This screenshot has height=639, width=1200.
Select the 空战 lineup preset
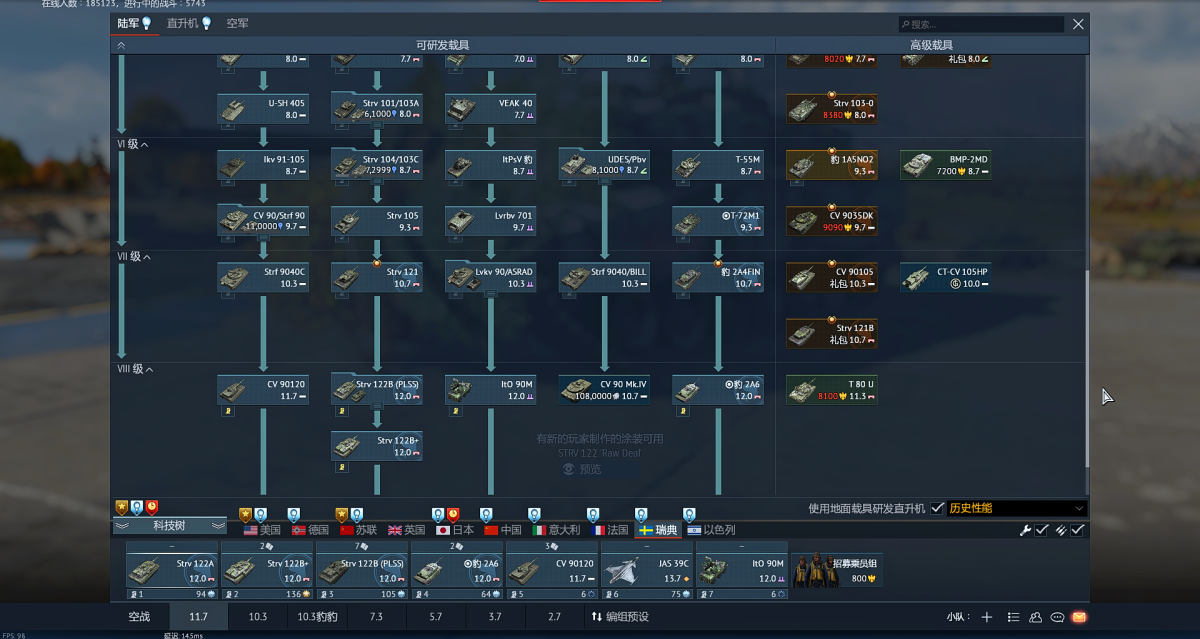click(139, 617)
